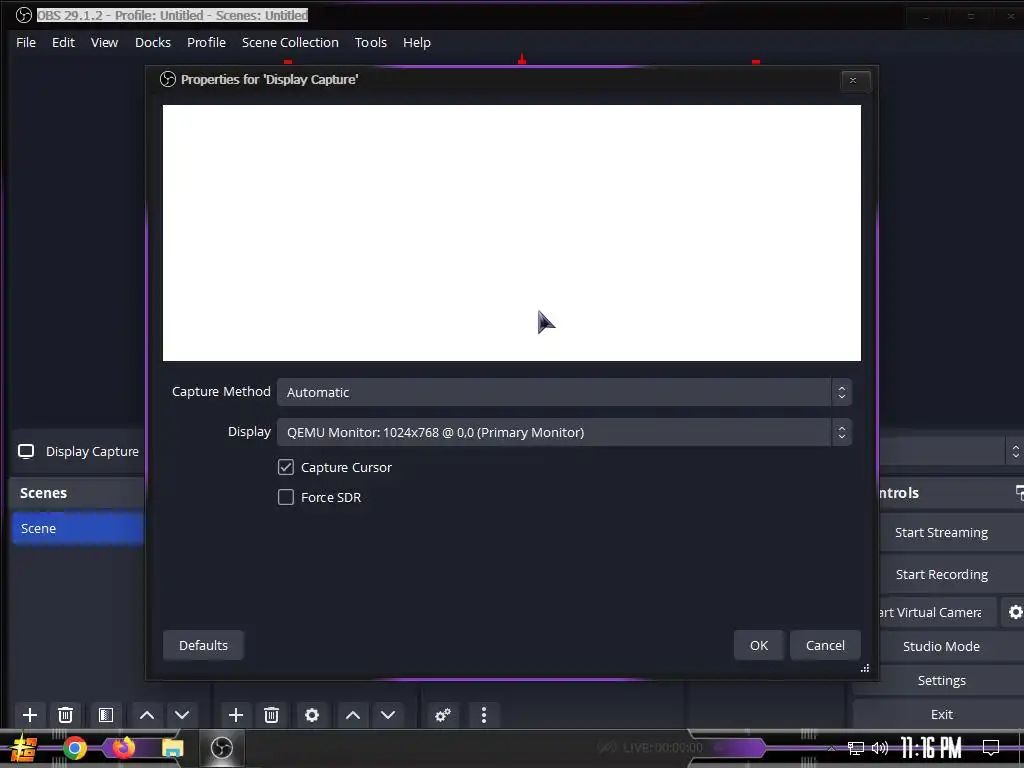This screenshot has height=768, width=1024.
Task: Select the Display Capture source label
Action: pos(92,451)
